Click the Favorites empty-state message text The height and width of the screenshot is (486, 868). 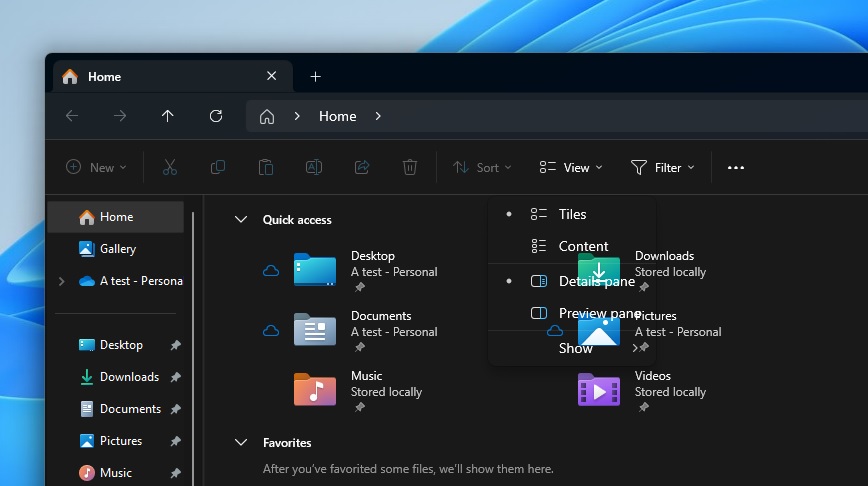409,469
